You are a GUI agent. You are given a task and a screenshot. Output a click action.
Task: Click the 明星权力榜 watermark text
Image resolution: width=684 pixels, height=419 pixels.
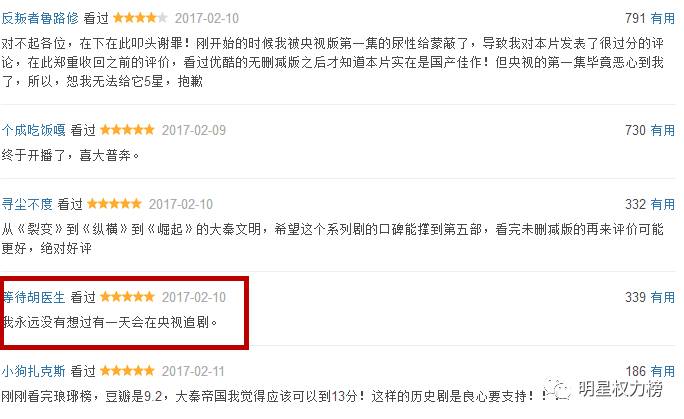coord(620,388)
